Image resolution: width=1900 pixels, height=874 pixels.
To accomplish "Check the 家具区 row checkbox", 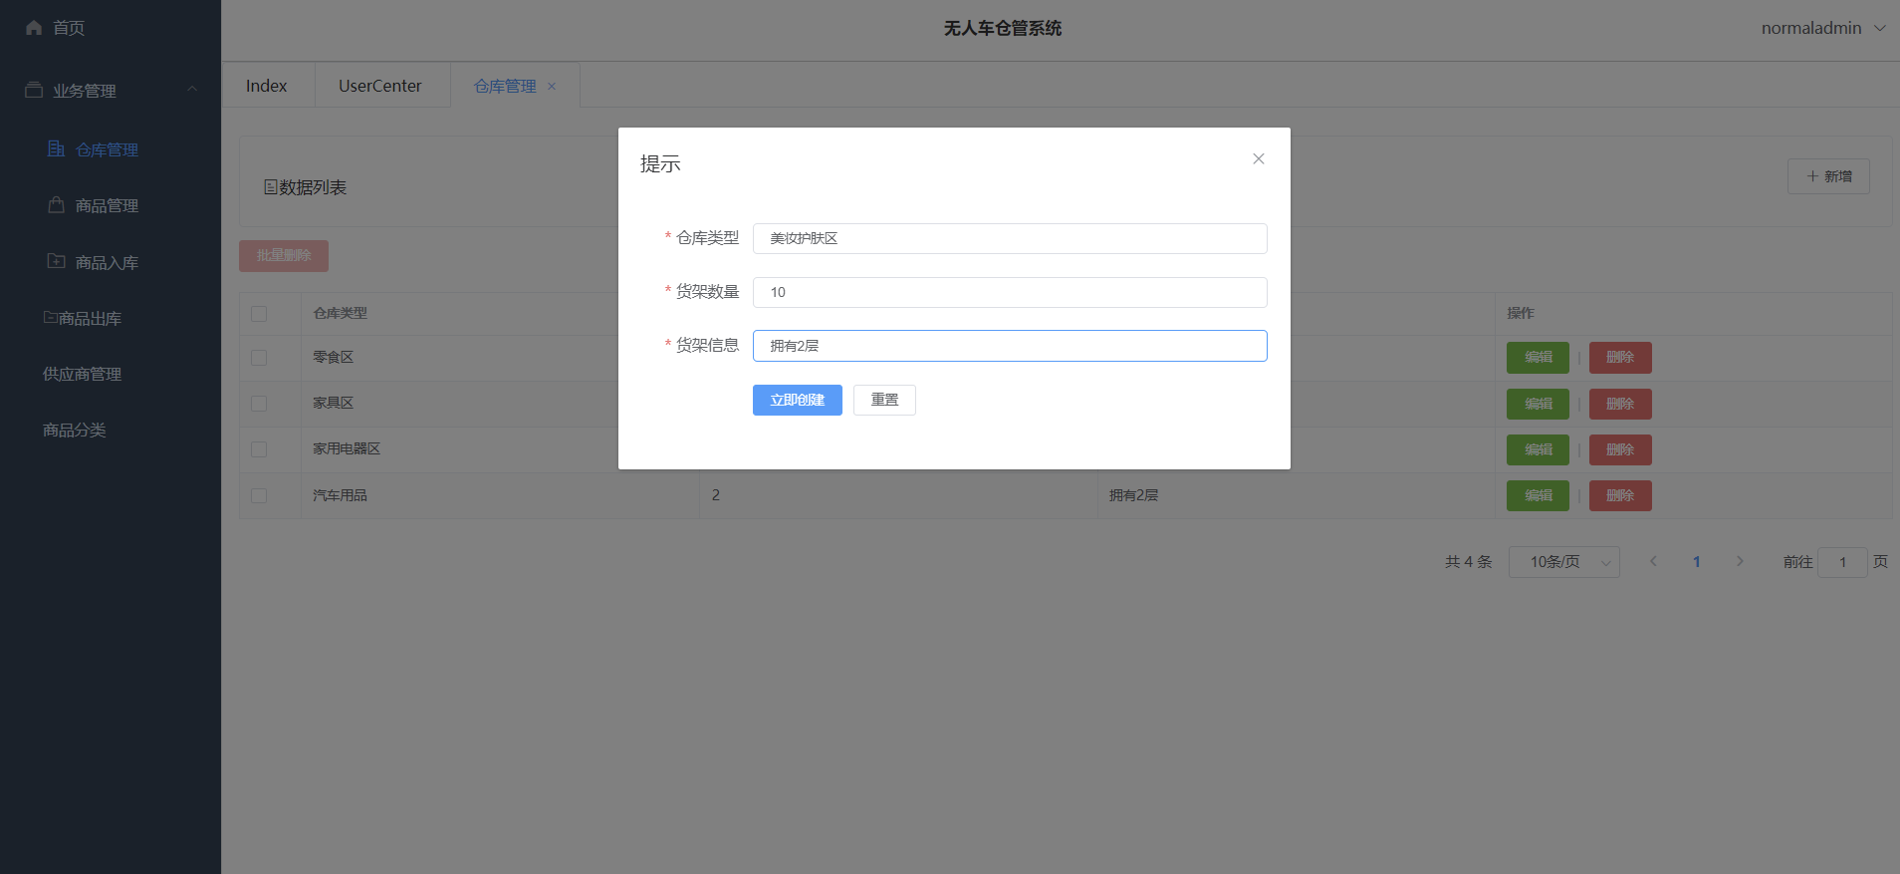I will coord(259,403).
